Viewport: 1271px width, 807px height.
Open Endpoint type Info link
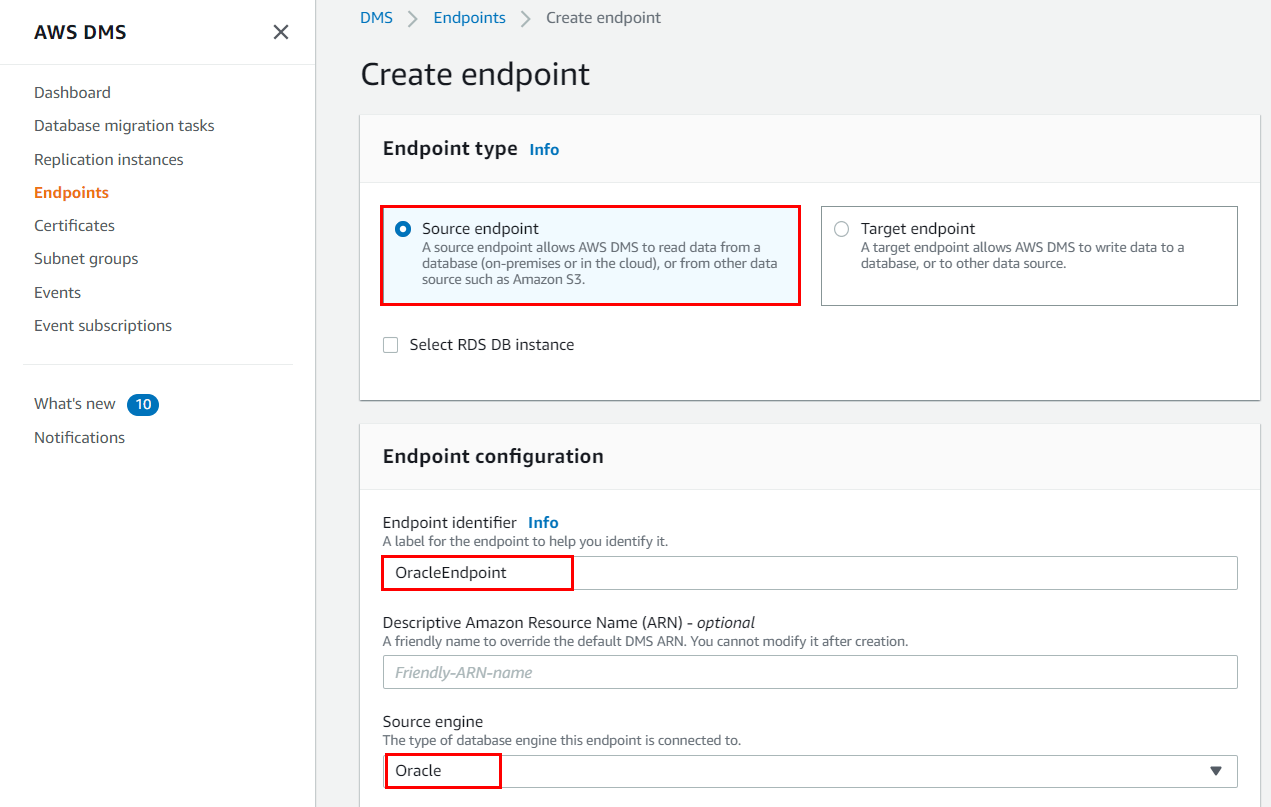[544, 149]
